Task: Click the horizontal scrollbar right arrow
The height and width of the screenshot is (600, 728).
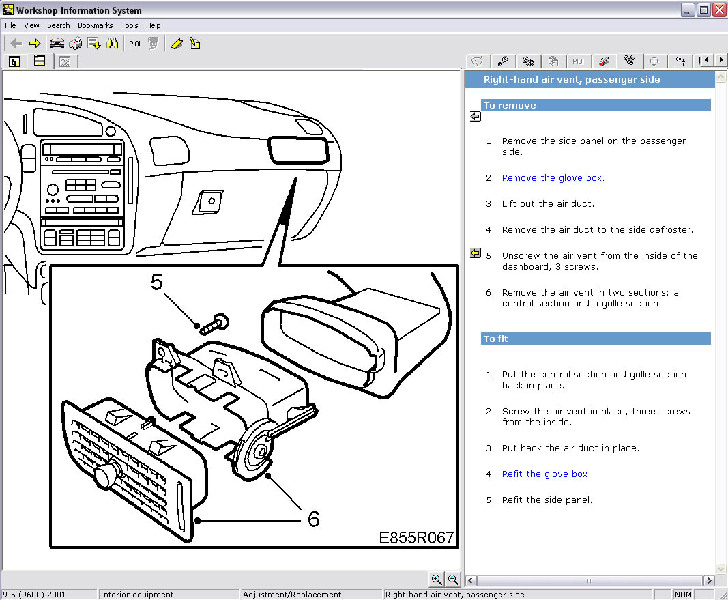Action: point(711,579)
